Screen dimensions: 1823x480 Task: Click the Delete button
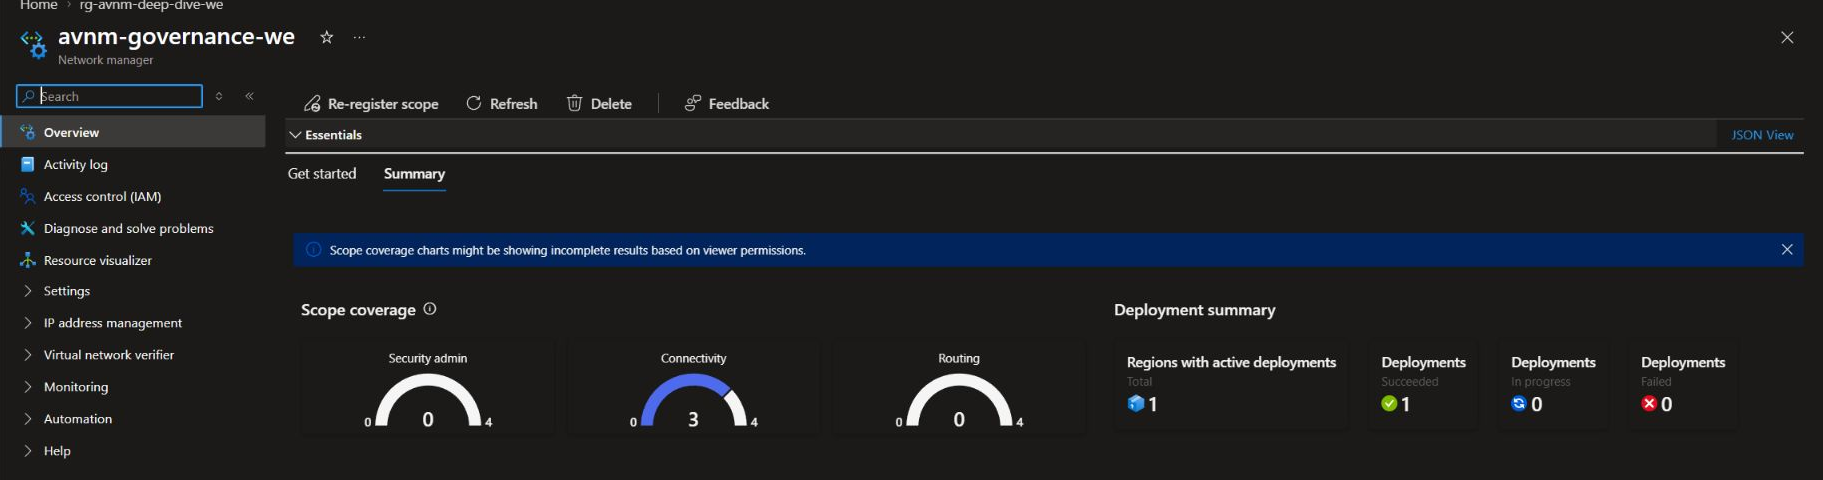coord(600,103)
